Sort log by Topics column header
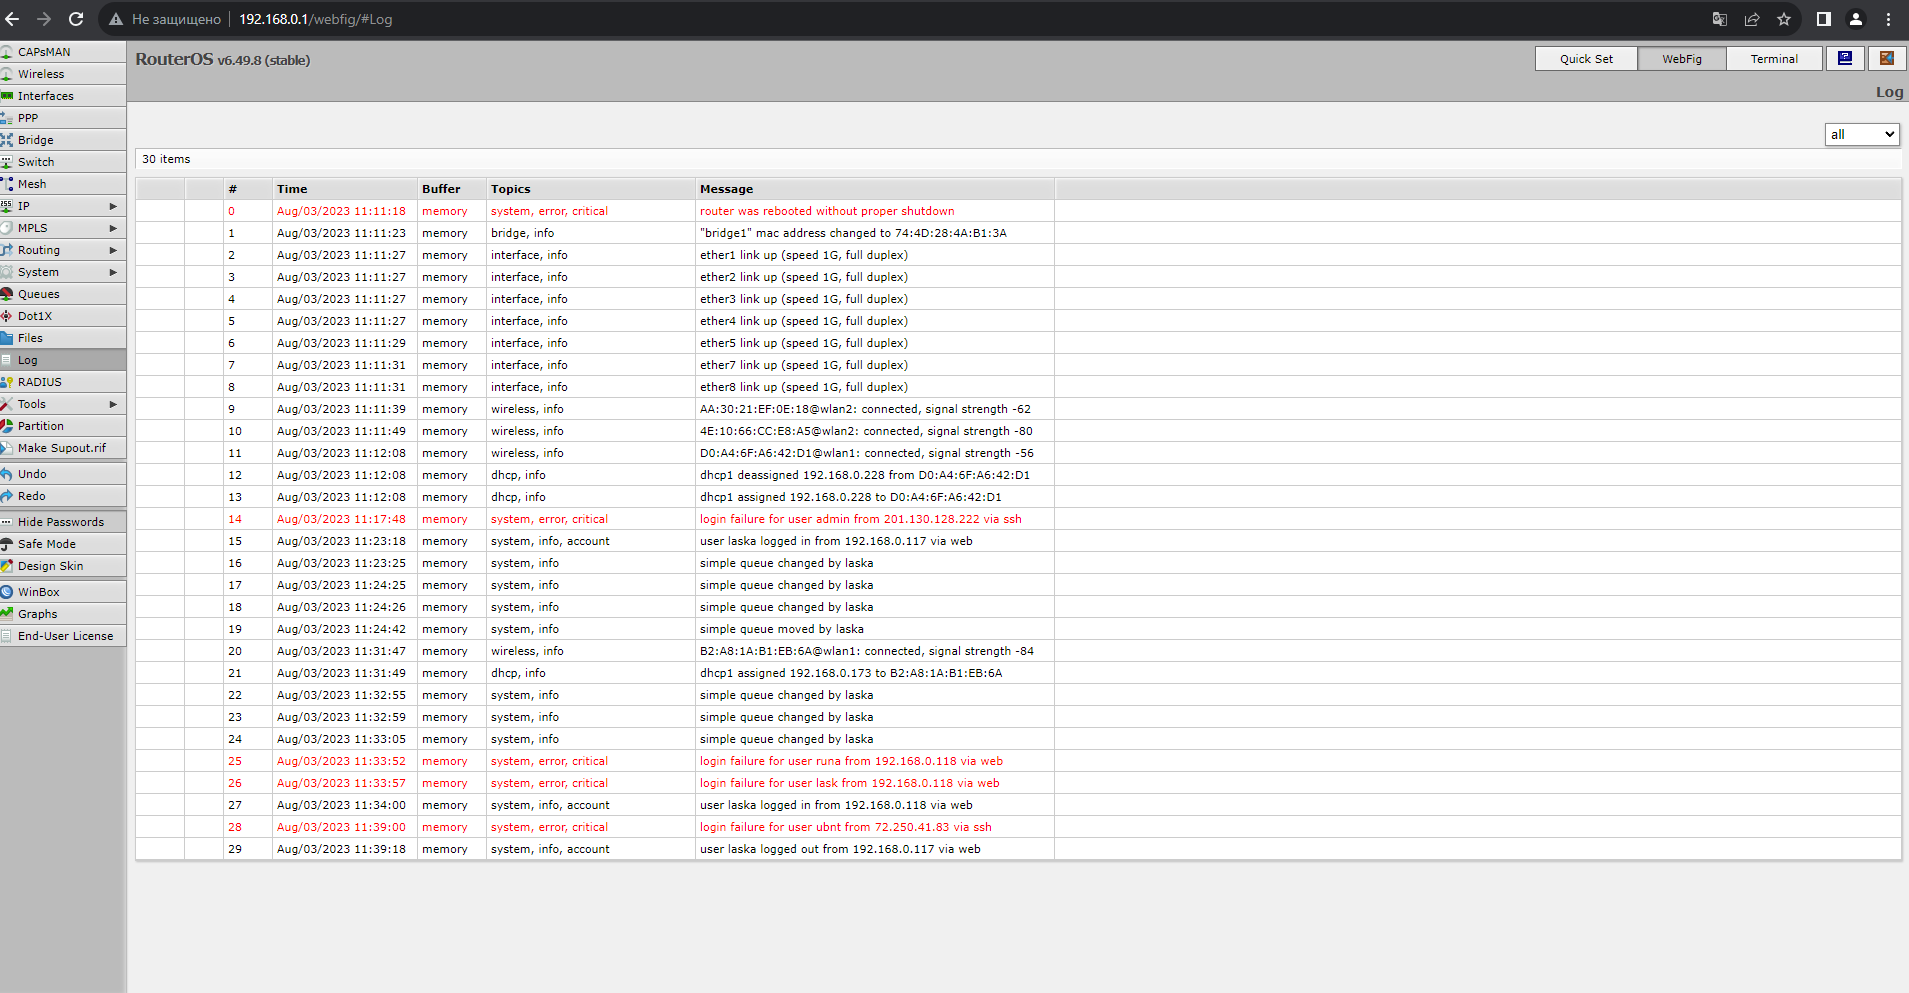Viewport: 1909px width, 993px height. pyautogui.click(x=591, y=189)
